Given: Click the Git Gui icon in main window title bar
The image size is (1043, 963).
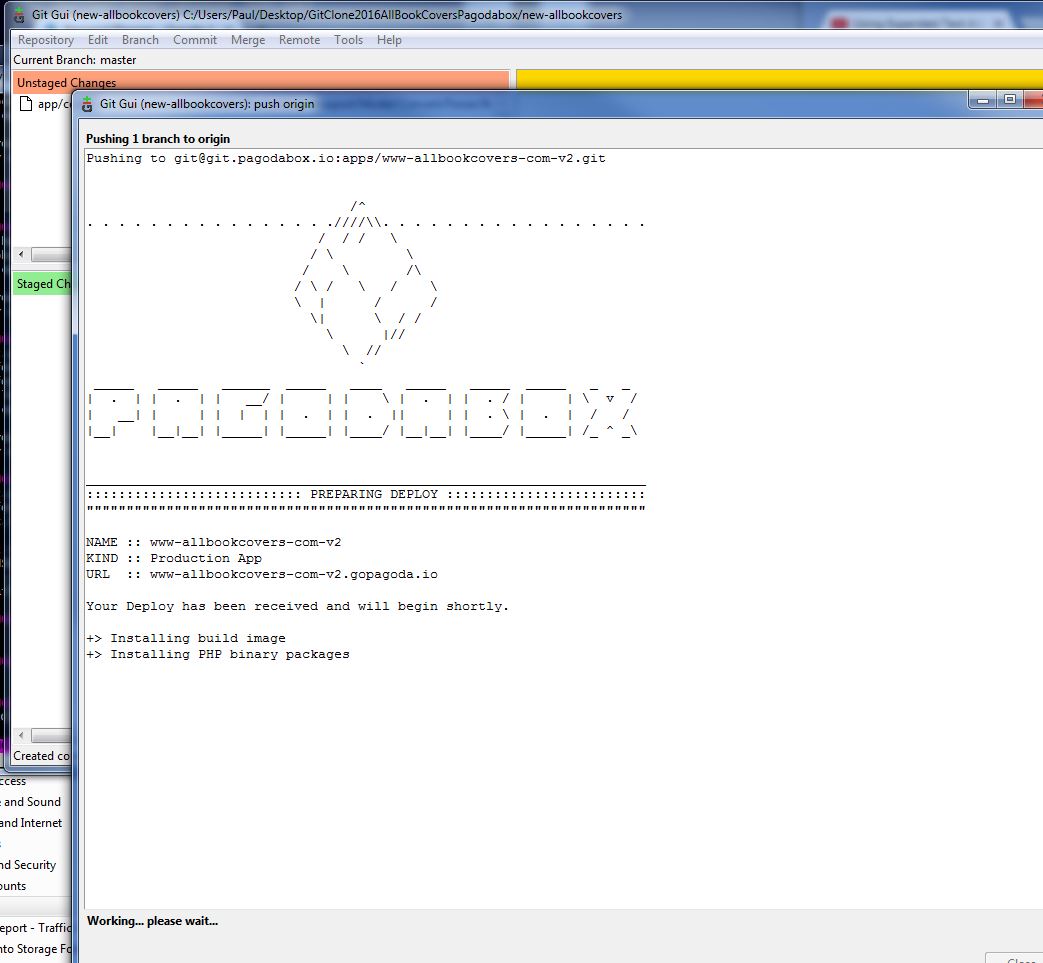Looking at the screenshot, I should click(x=19, y=15).
